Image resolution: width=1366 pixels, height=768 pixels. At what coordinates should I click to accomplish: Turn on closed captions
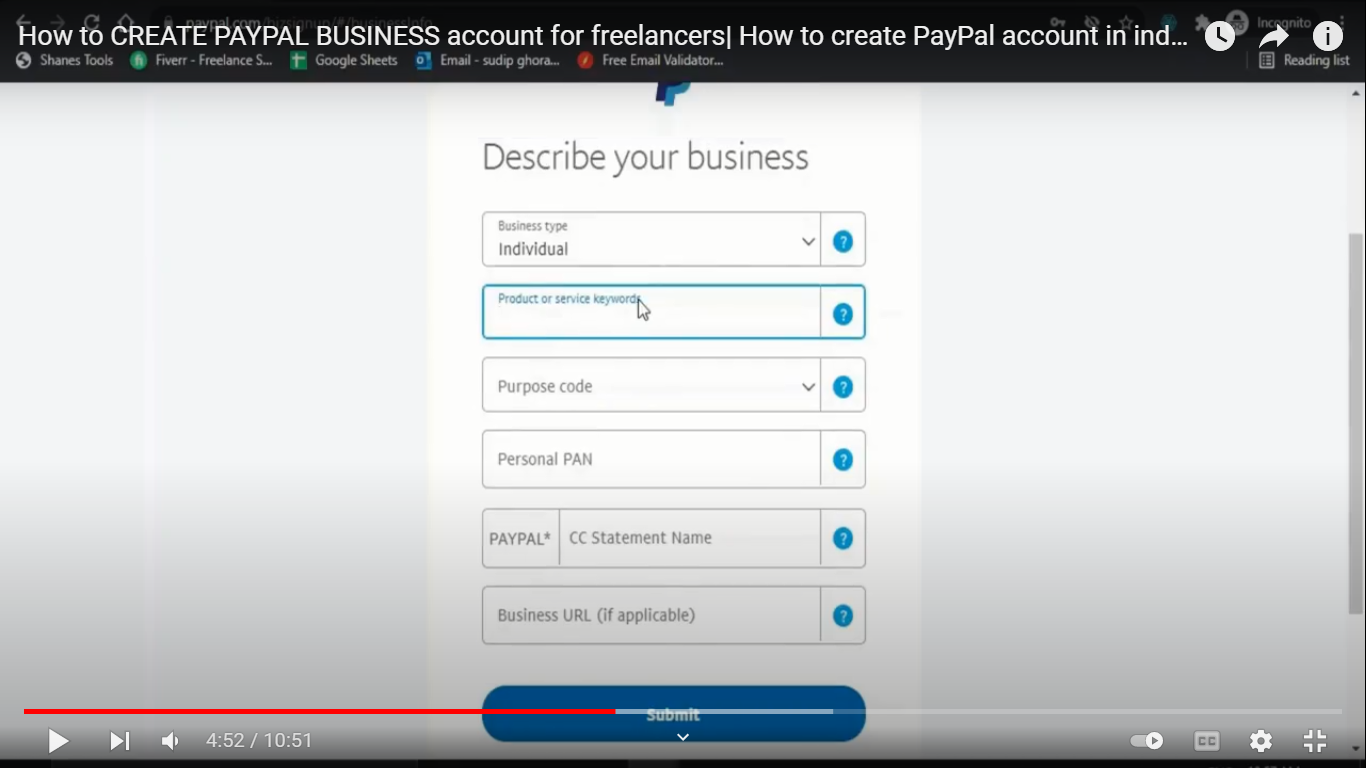[x=1207, y=741]
